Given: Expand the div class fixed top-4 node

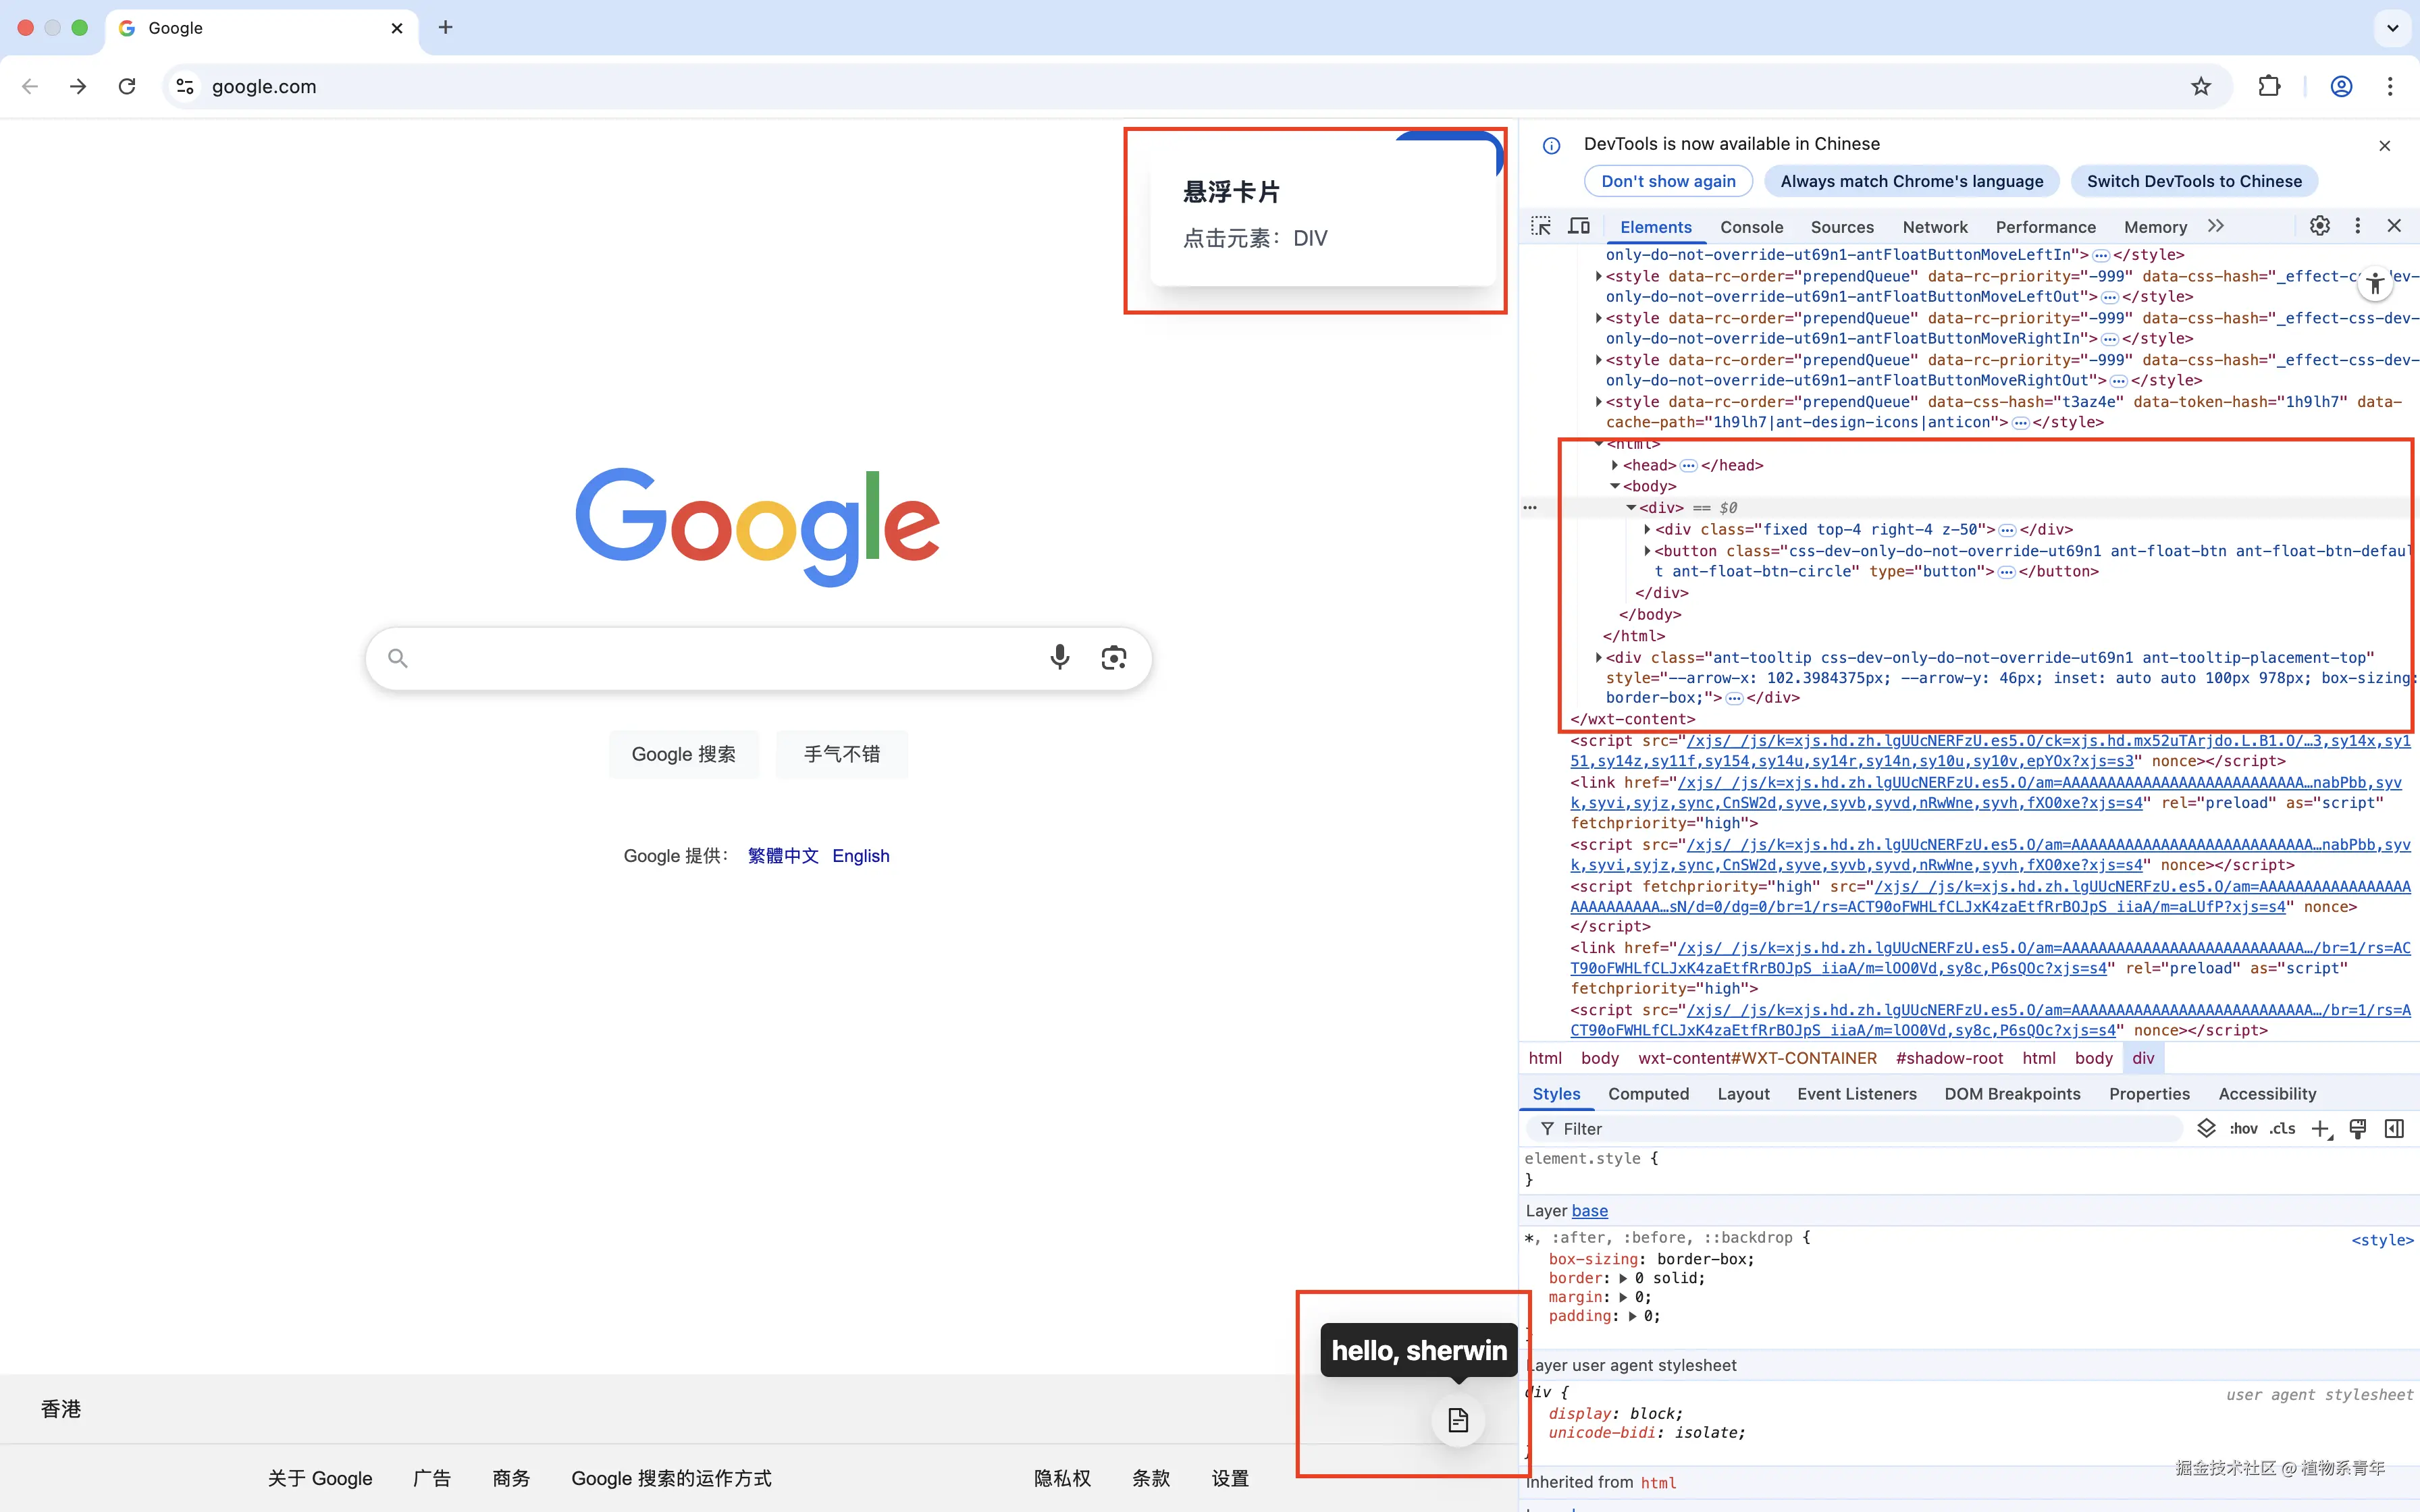Looking at the screenshot, I should (x=1647, y=529).
